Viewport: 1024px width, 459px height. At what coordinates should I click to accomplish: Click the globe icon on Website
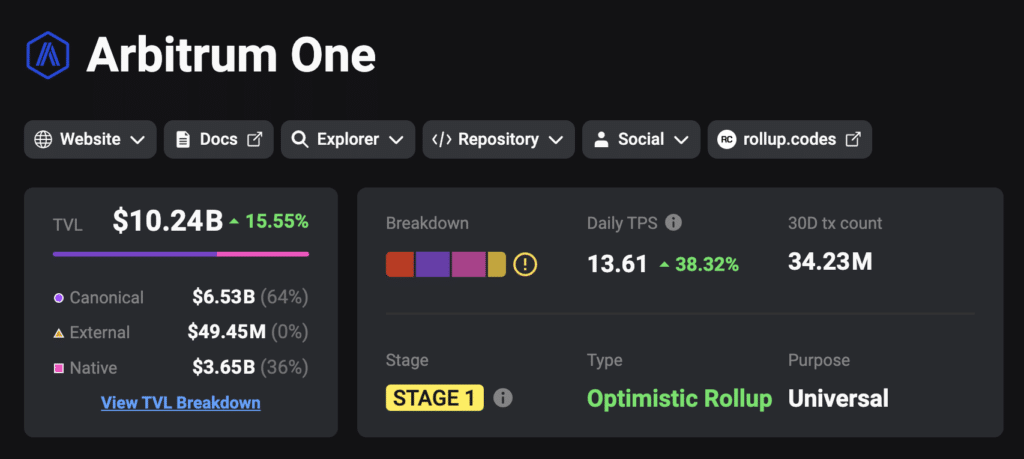(43, 139)
